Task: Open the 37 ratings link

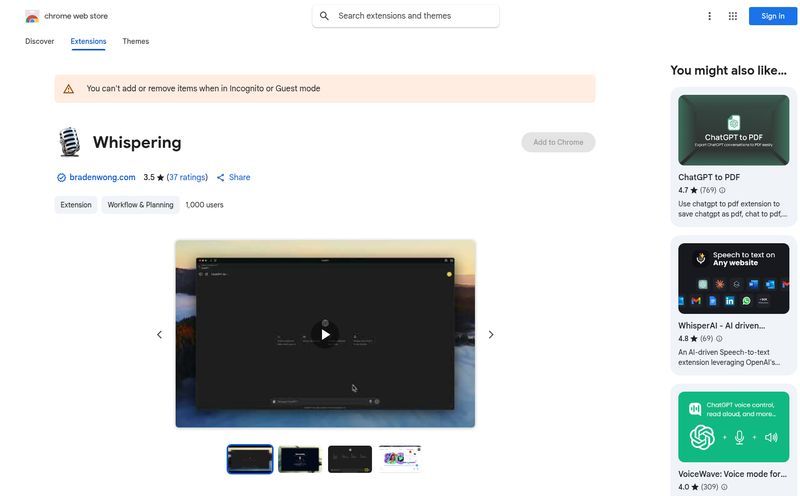Action: click(187, 178)
